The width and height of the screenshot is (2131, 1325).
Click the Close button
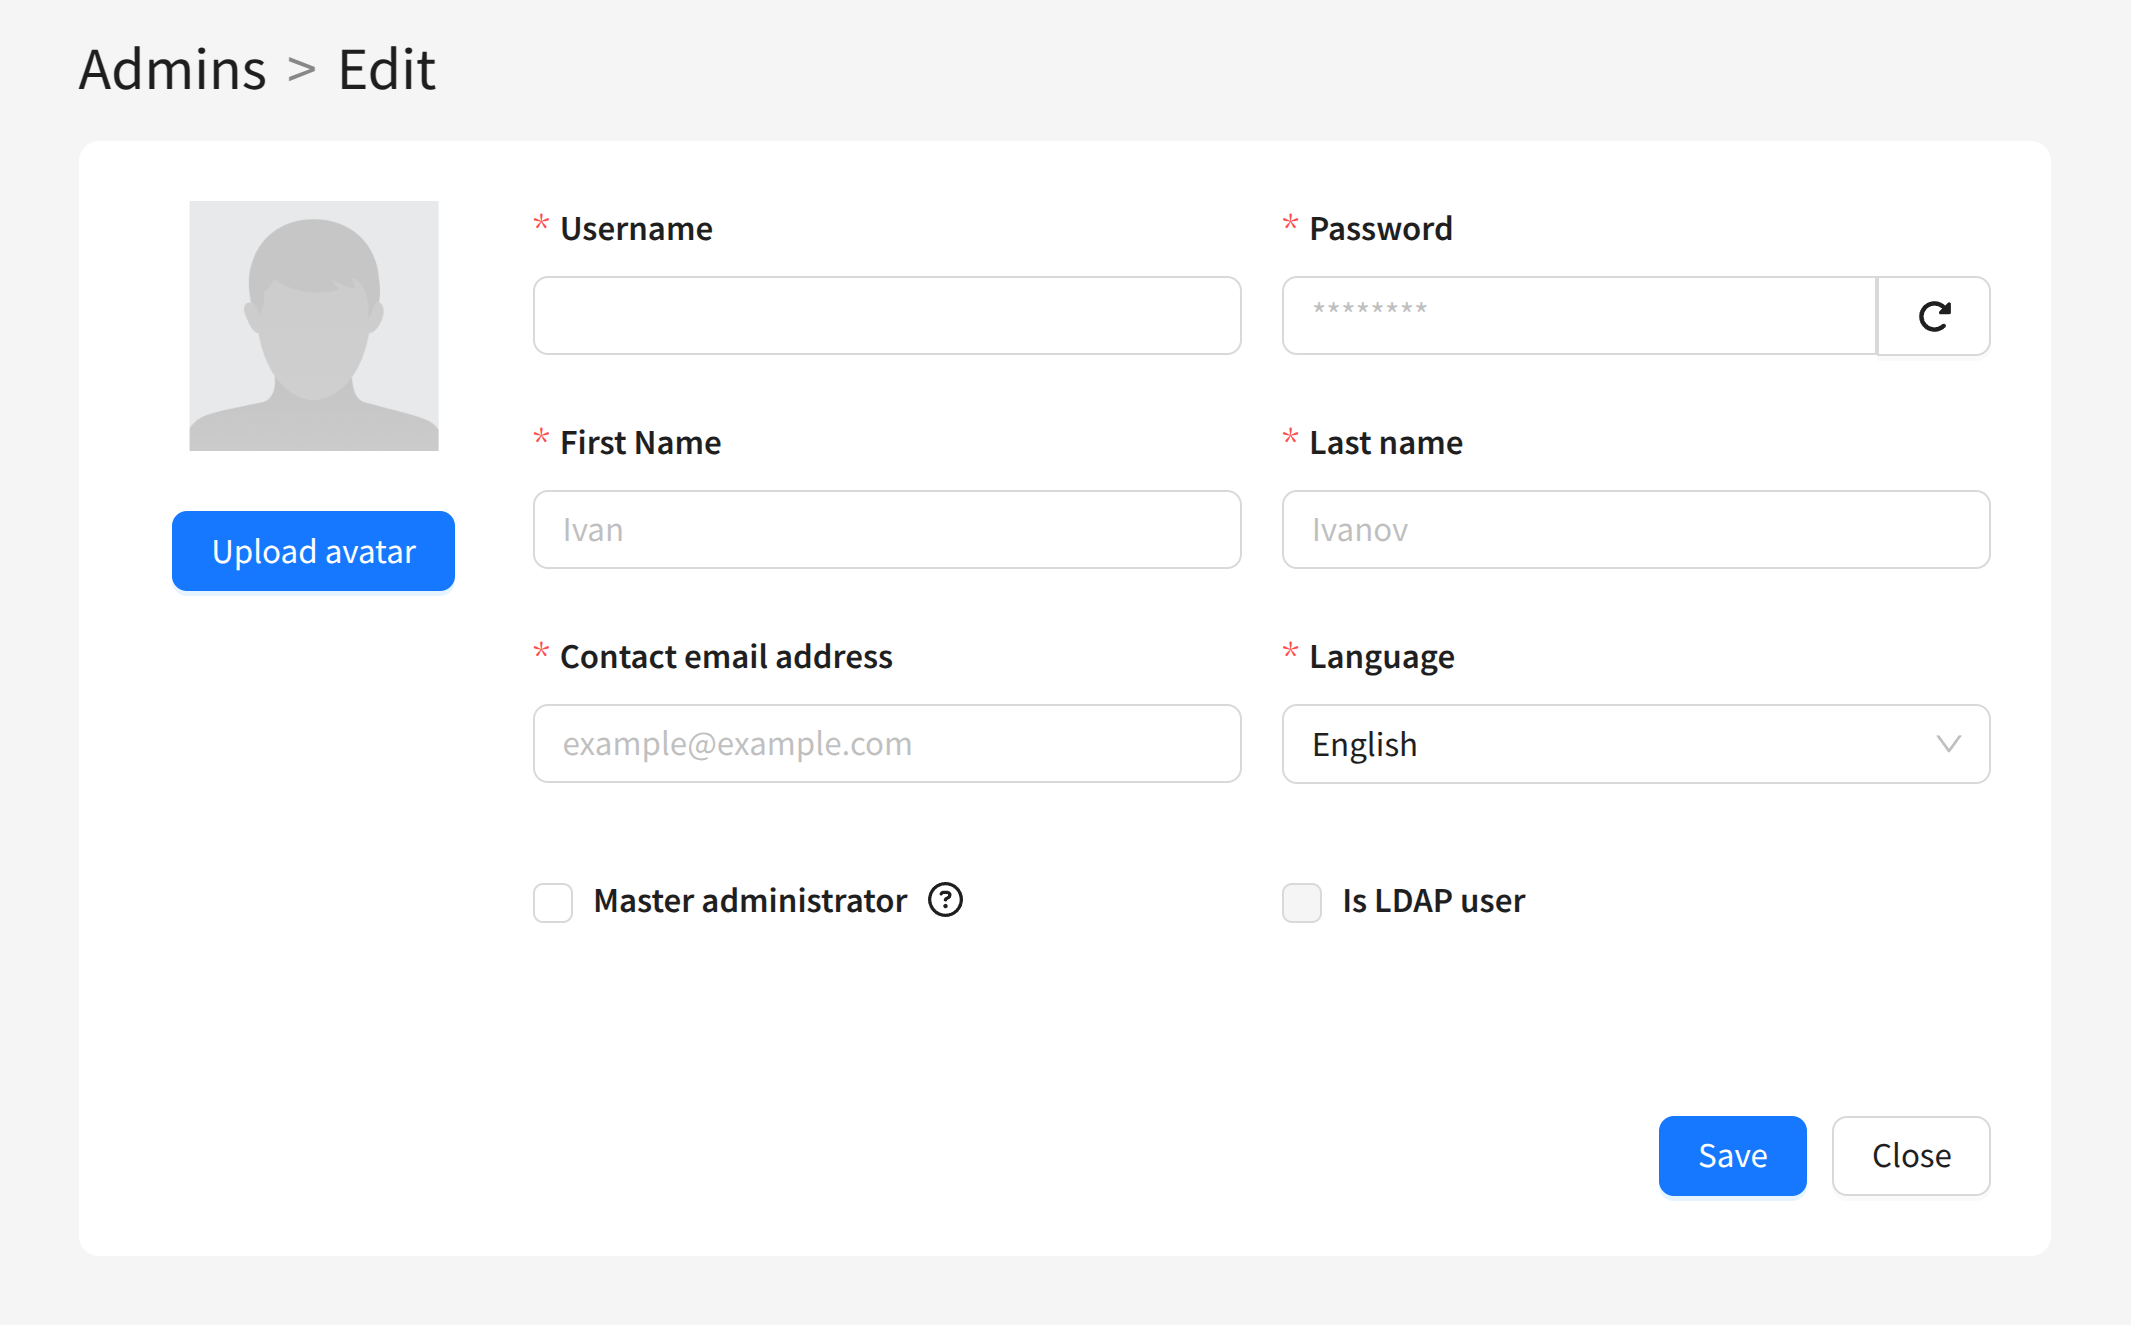(x=1910, y=1156)
